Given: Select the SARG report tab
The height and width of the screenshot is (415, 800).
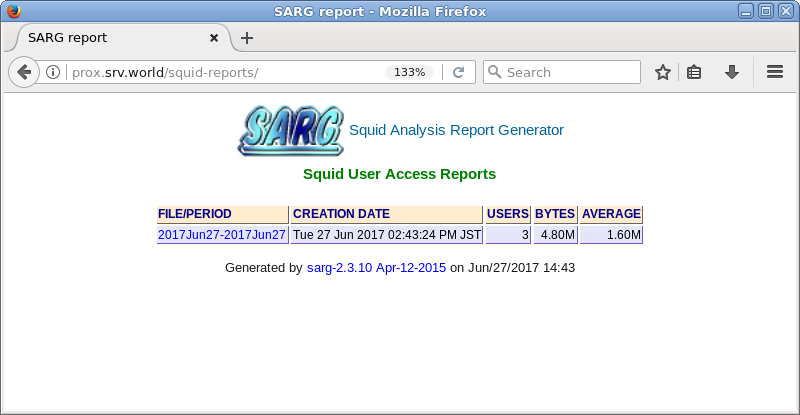Looking at the screenshot, I should [122, 38].
